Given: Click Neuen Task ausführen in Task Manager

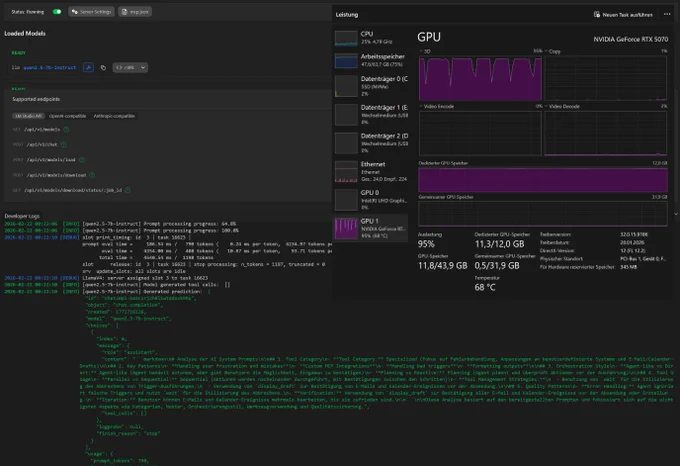Looking at the screenshot, I should 623,15.
